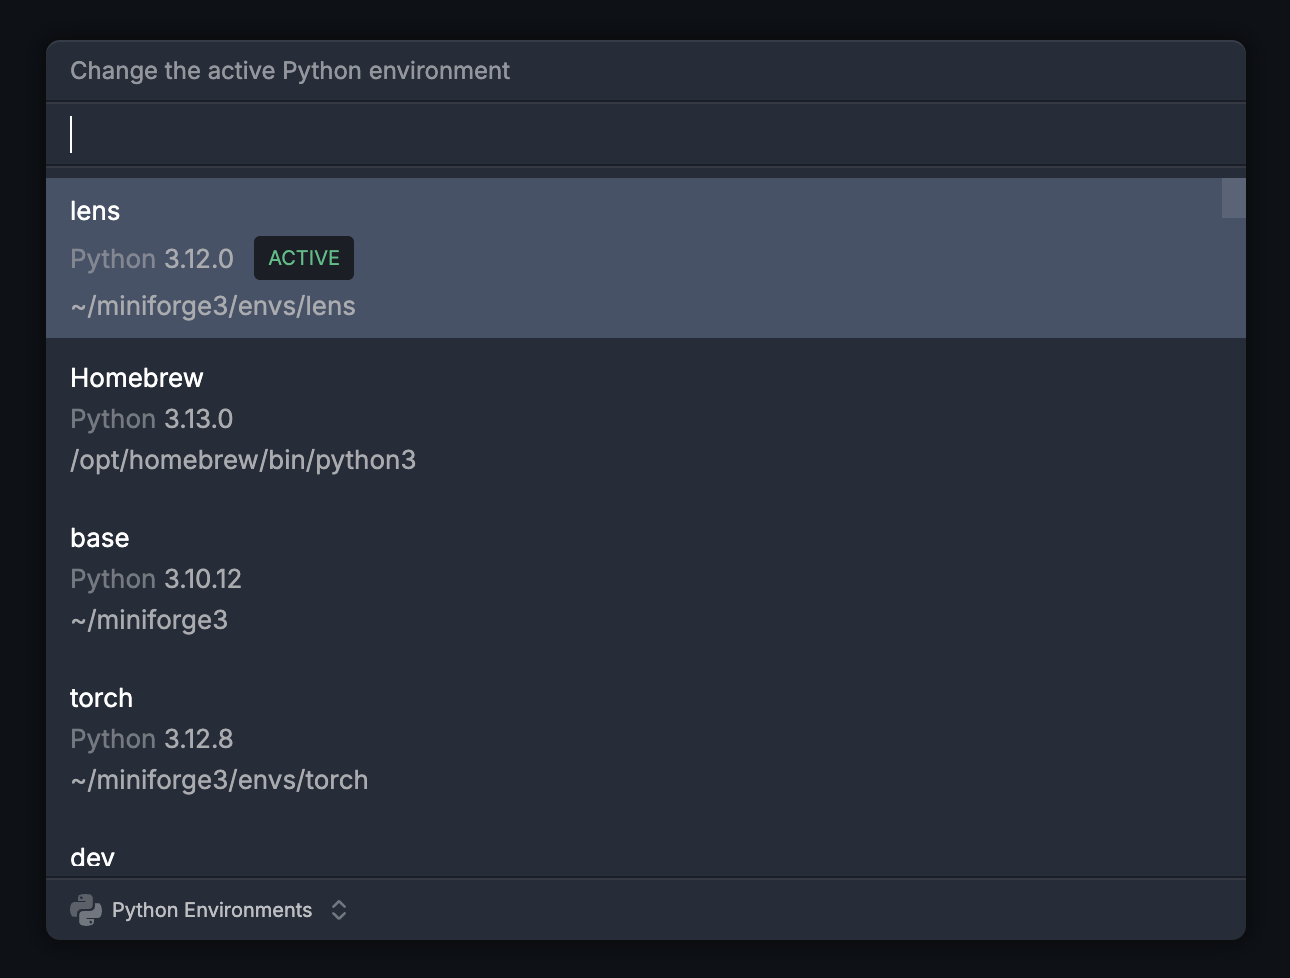The image size is (1290, 978).
Task: Expand the chevron next to Python Environments
Action: point(338,910)
